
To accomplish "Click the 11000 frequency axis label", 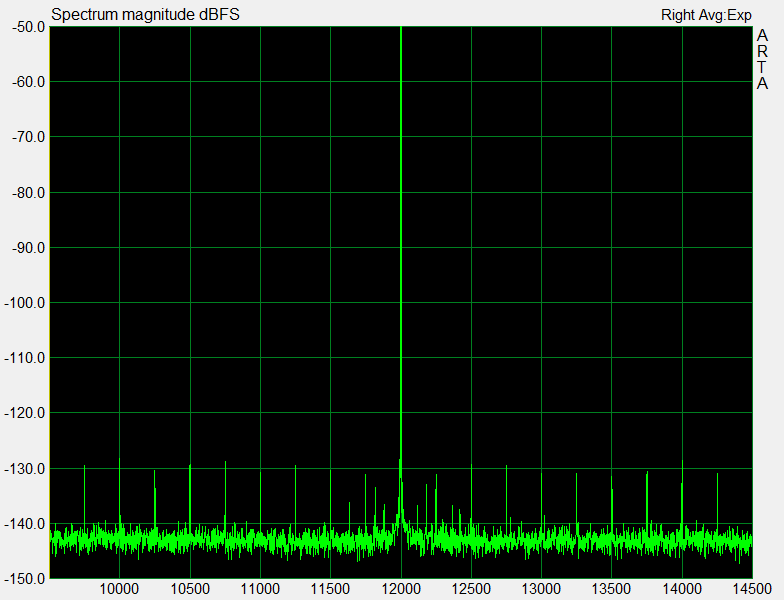I will coord(260,589).
